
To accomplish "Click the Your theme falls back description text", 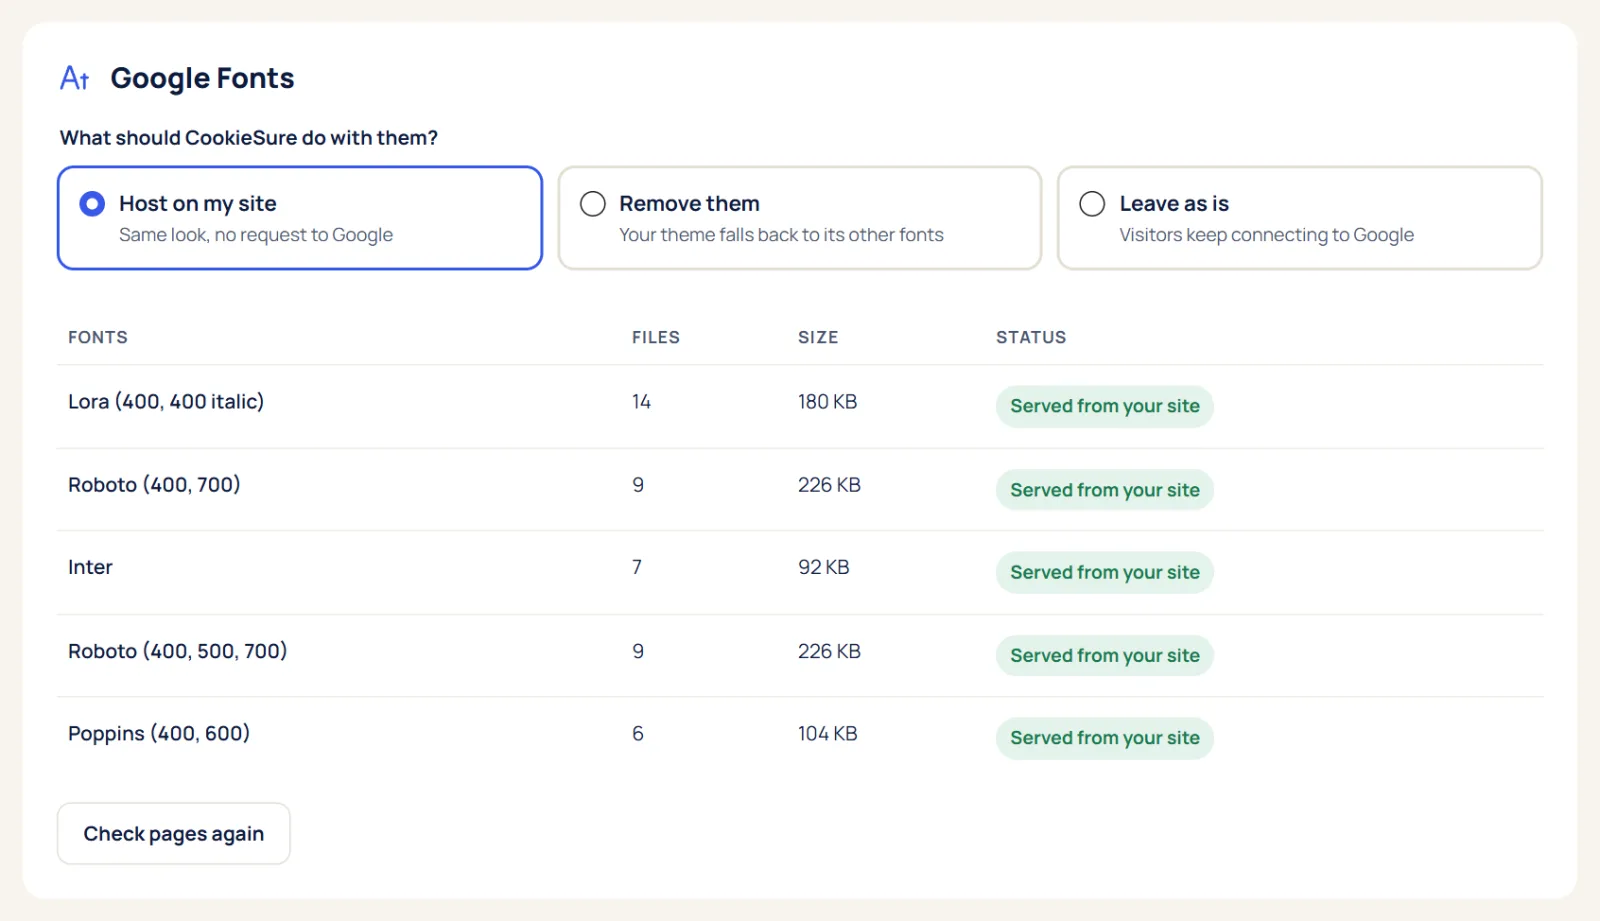I will click(x=781, y=235).
